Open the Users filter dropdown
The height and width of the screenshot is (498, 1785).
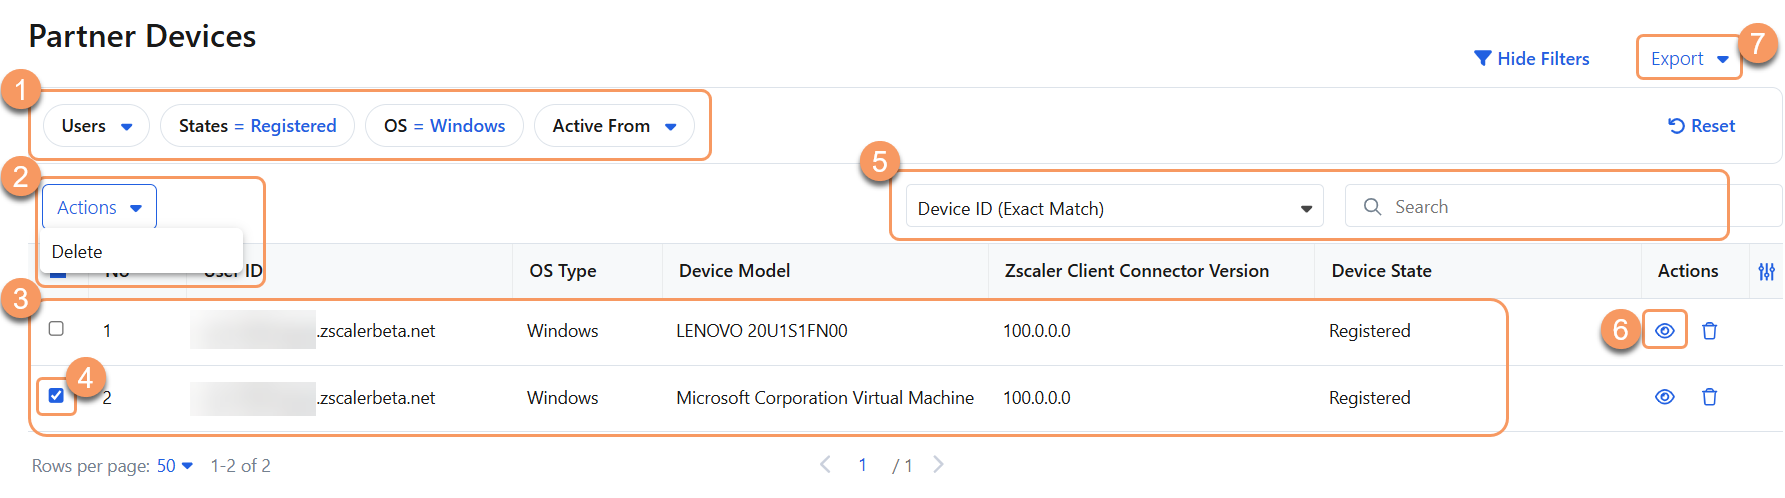96,126
